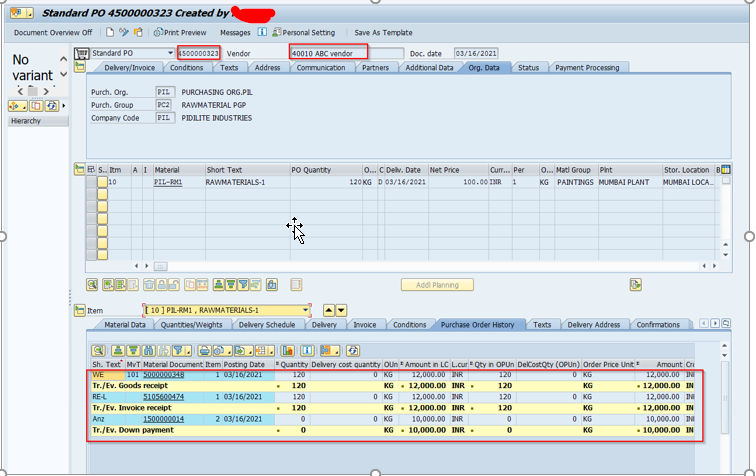756x476 pixels.
Task: Click Save As Template
Action: click(383, 32)
